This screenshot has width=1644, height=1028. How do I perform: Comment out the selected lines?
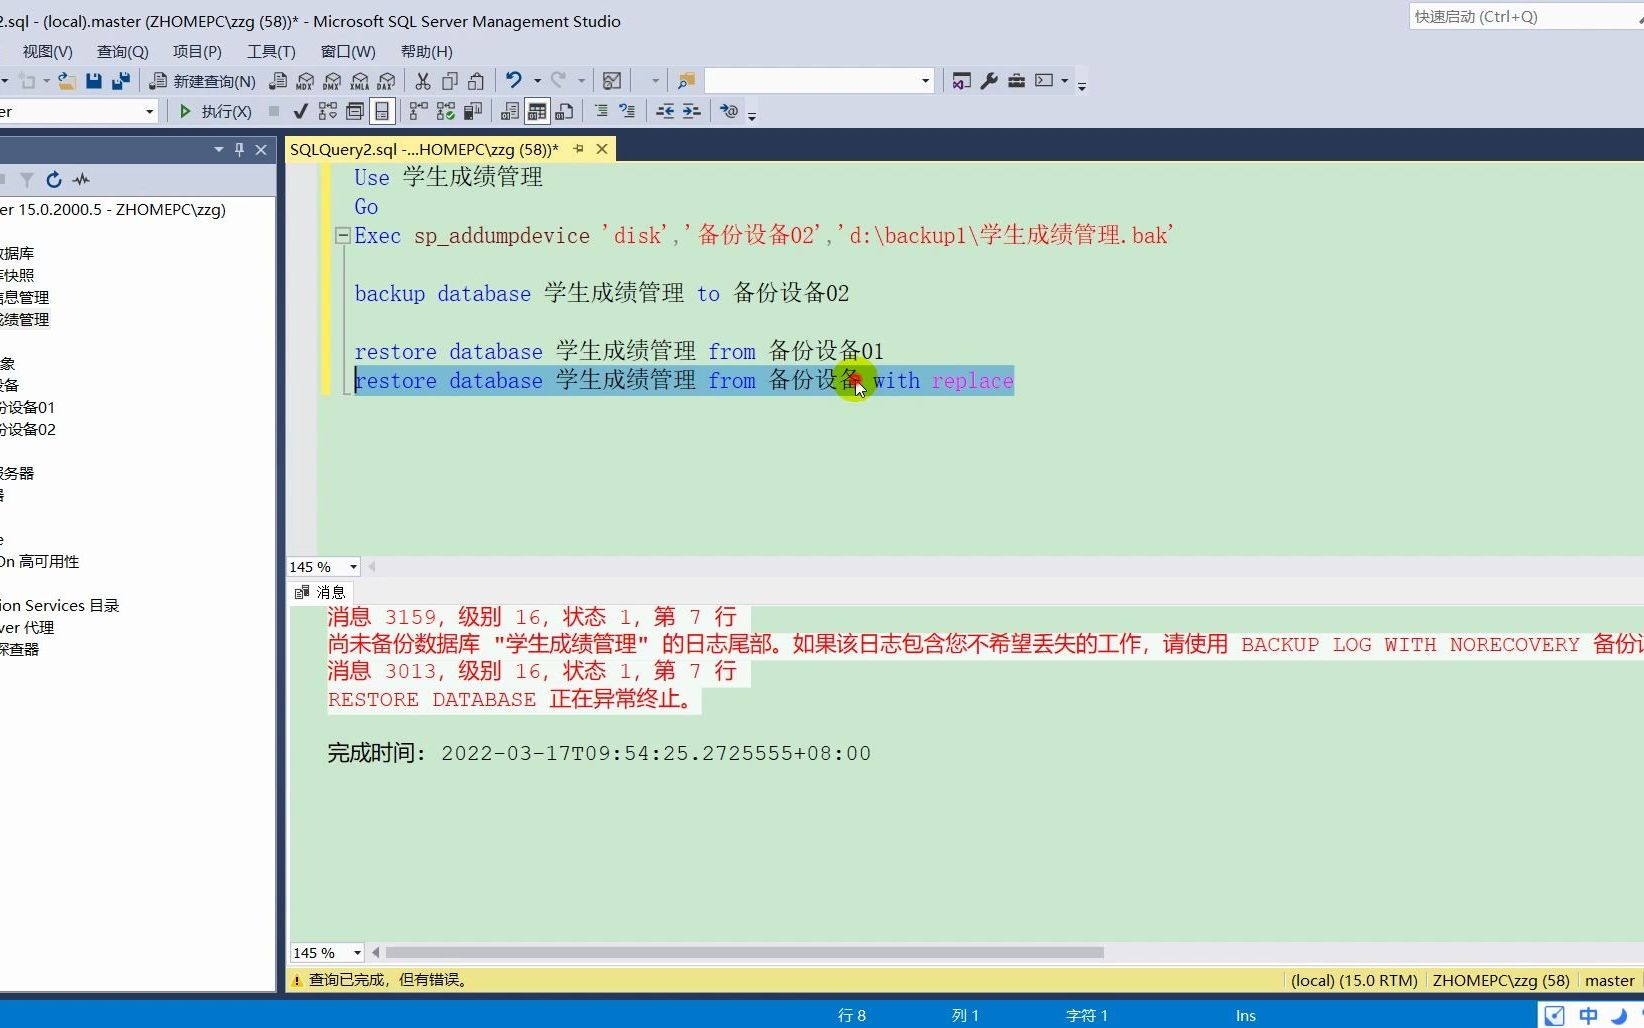click(601, 111)
